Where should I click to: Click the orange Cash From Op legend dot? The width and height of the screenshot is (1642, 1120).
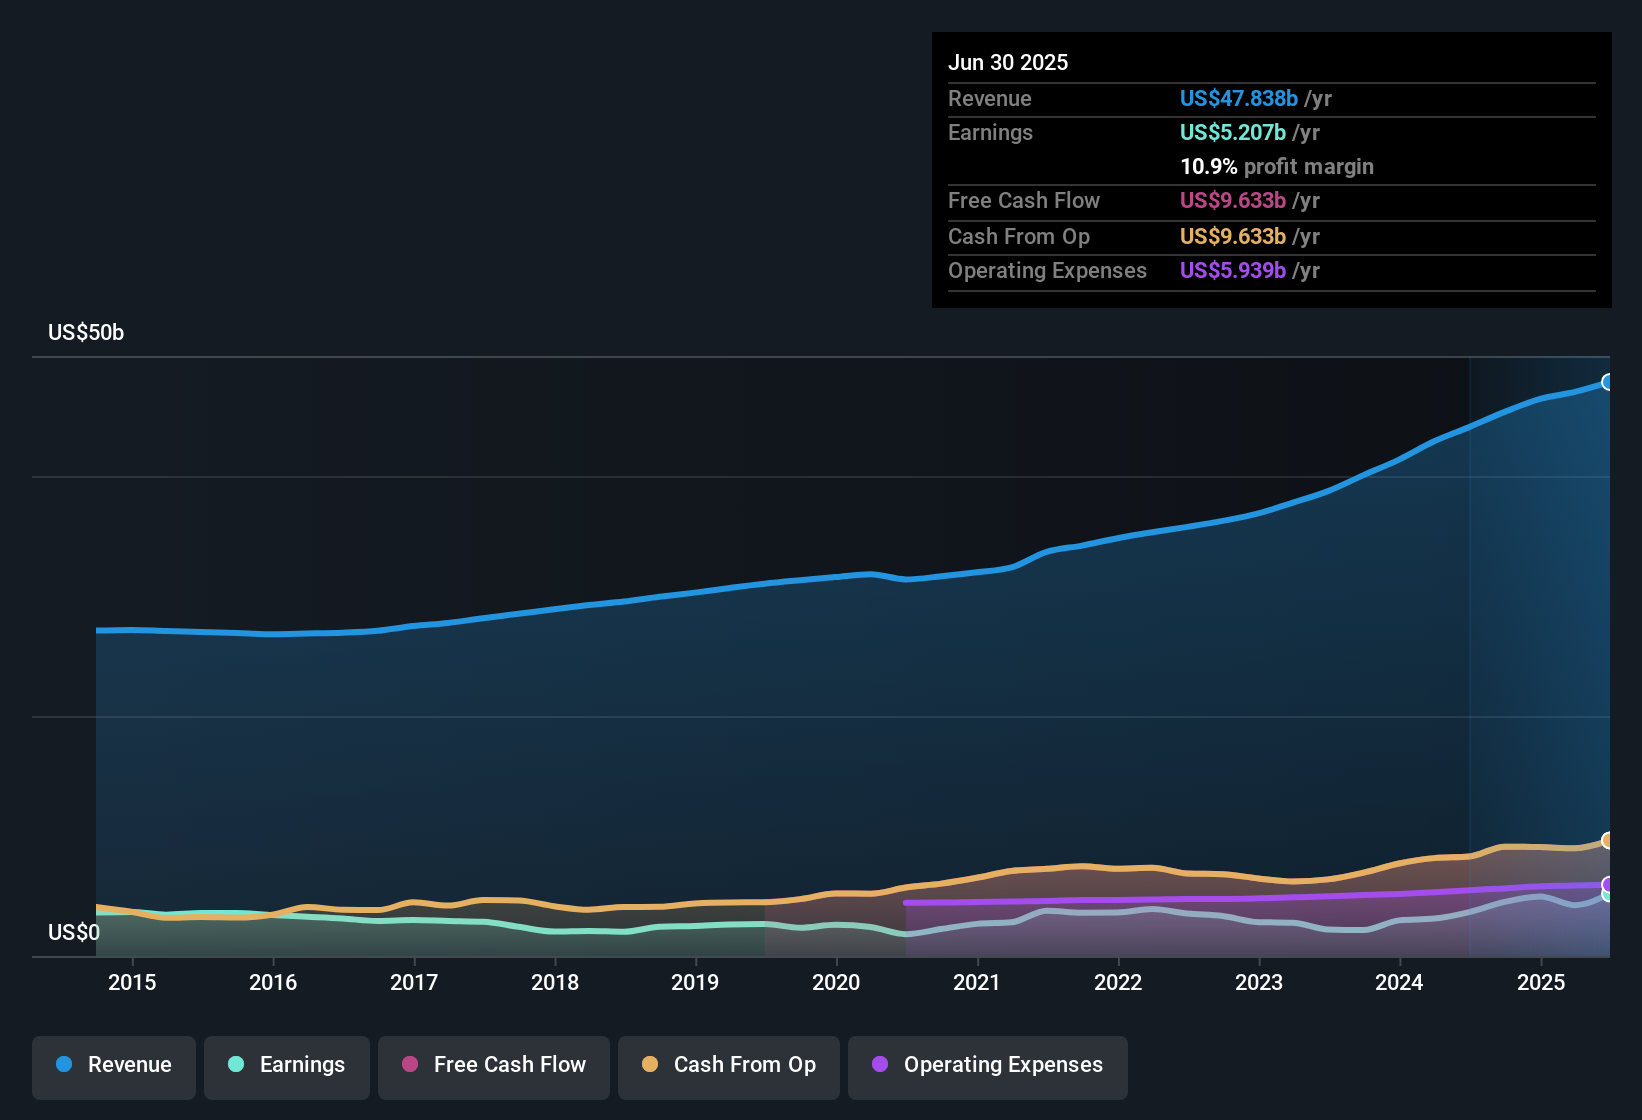(649, 1065)
